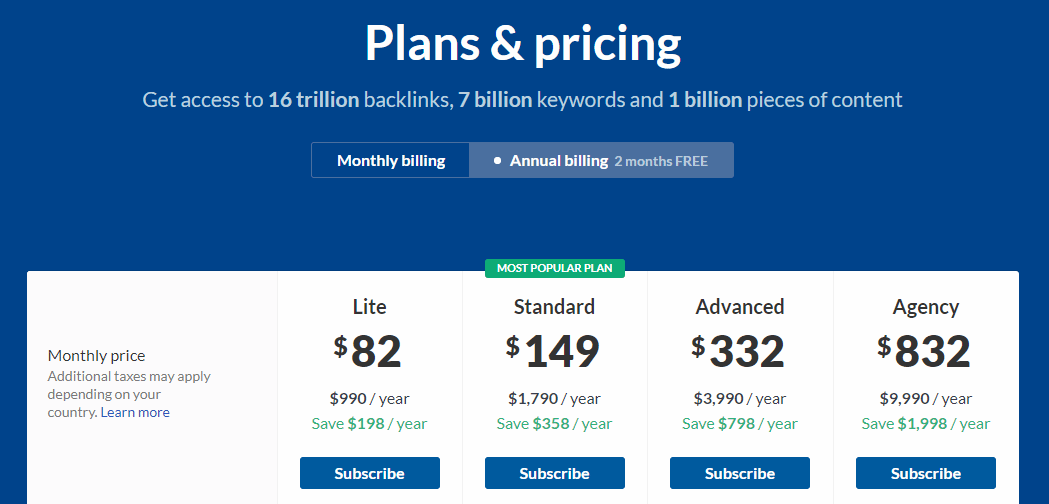Click the Save $198 / year text
The width and height of the screenshot is (1049, 504).
[x=369, y=424]
